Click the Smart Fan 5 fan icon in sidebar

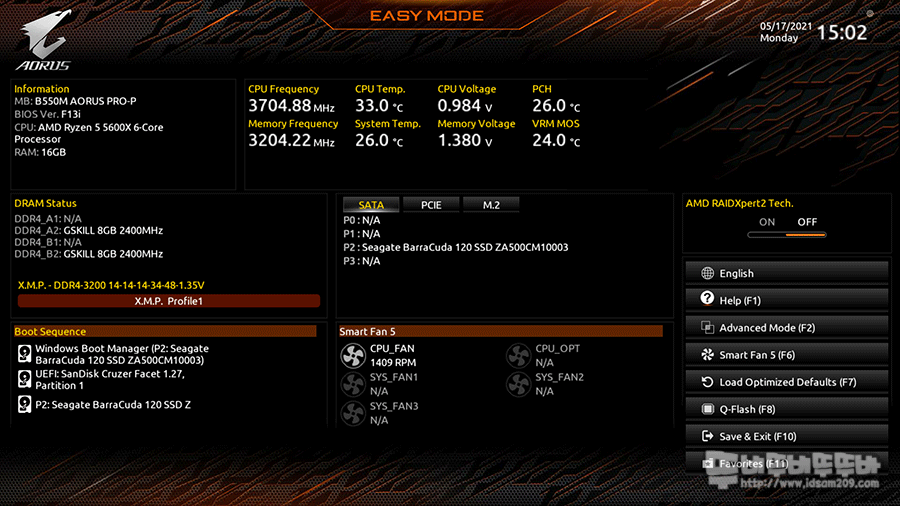(x=707, y=355)
